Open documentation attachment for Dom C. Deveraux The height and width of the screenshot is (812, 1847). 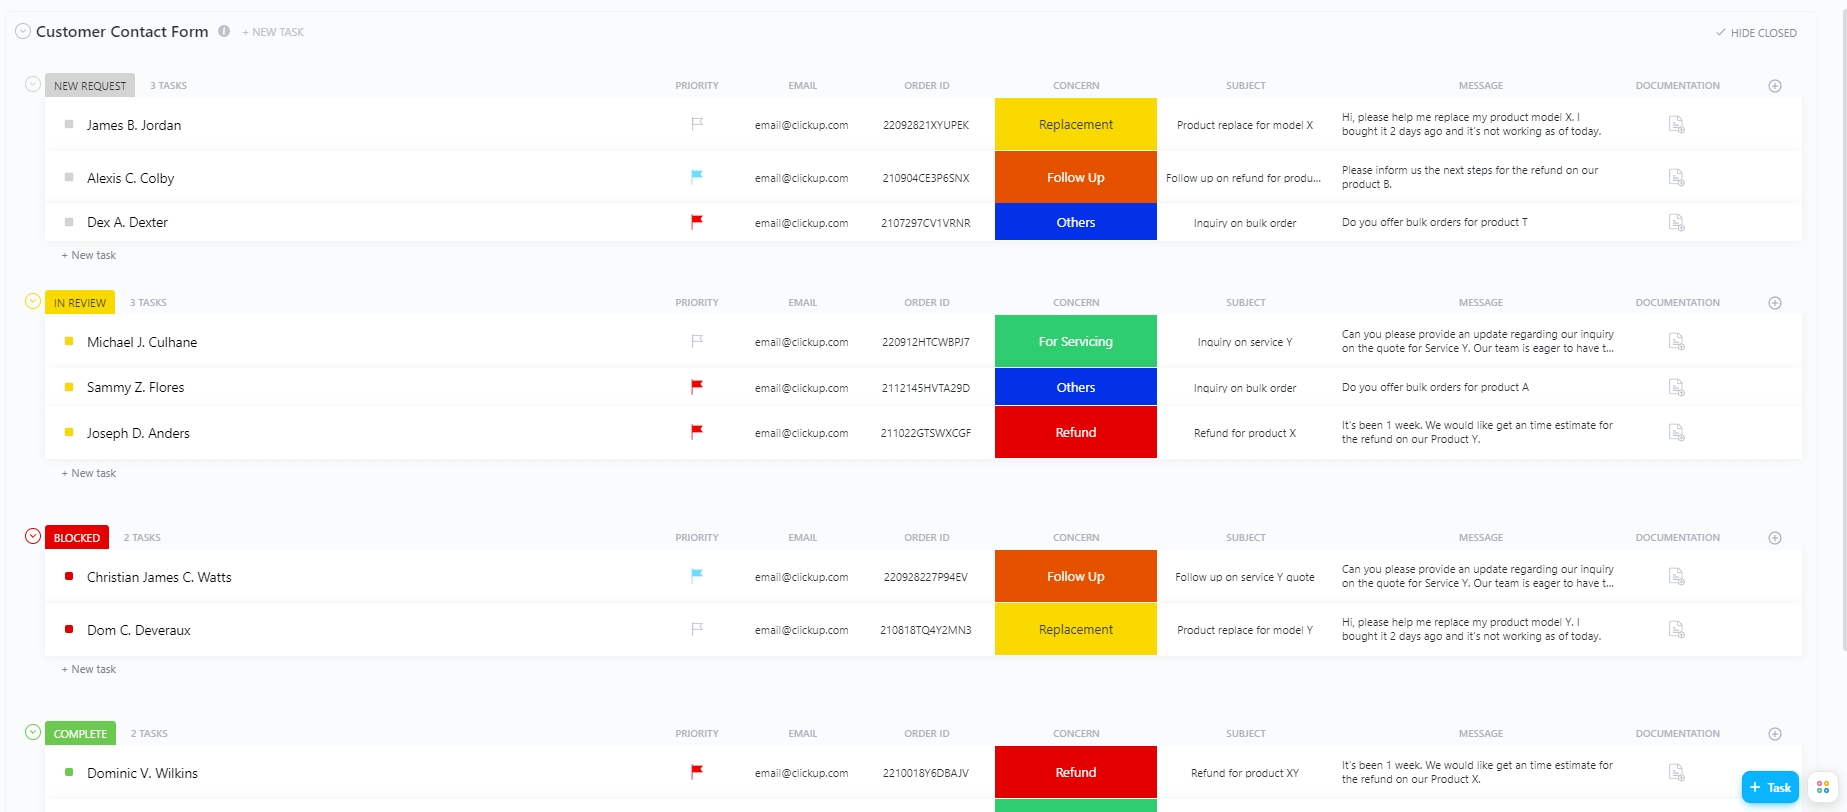click(x=1677, y=629)
